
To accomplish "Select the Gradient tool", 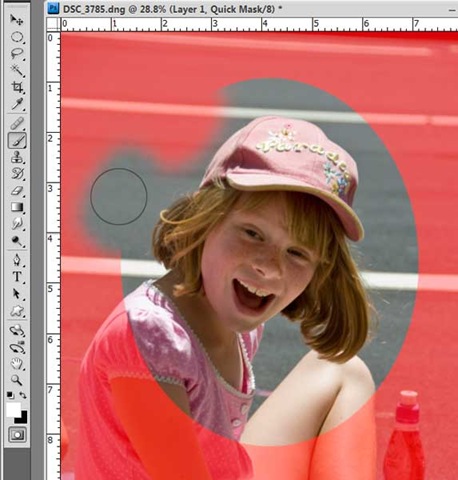I will click(x=17, y=208).
